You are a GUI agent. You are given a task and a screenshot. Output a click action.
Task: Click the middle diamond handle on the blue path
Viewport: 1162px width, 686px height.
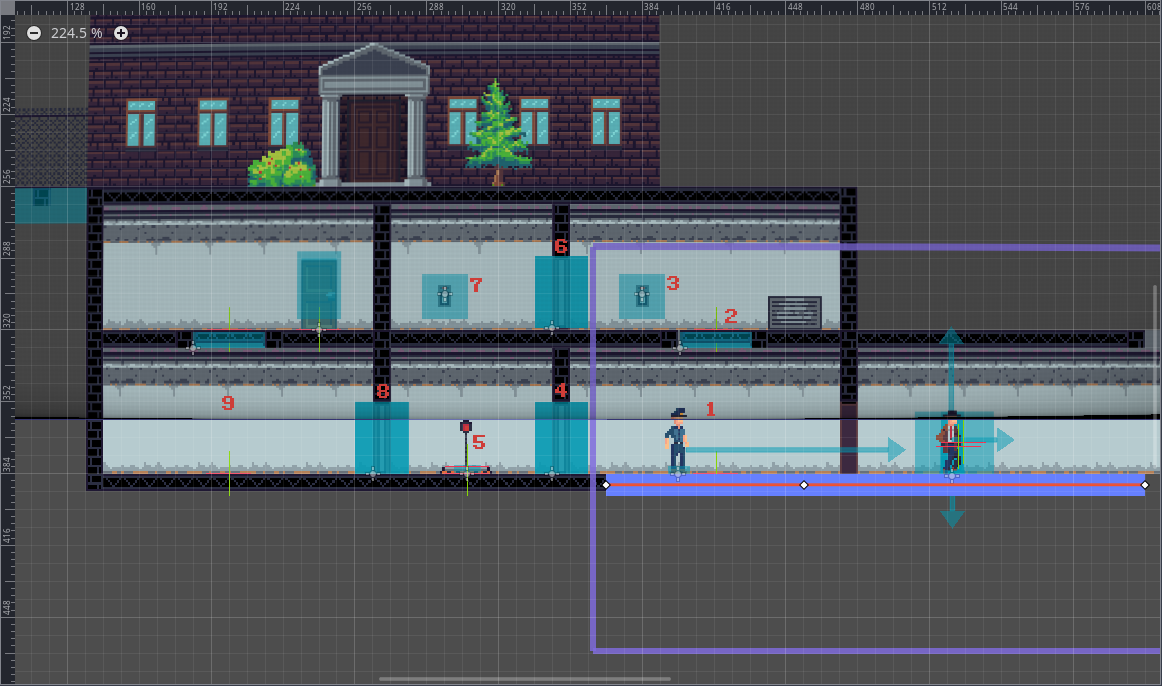[x=804, y=485]
